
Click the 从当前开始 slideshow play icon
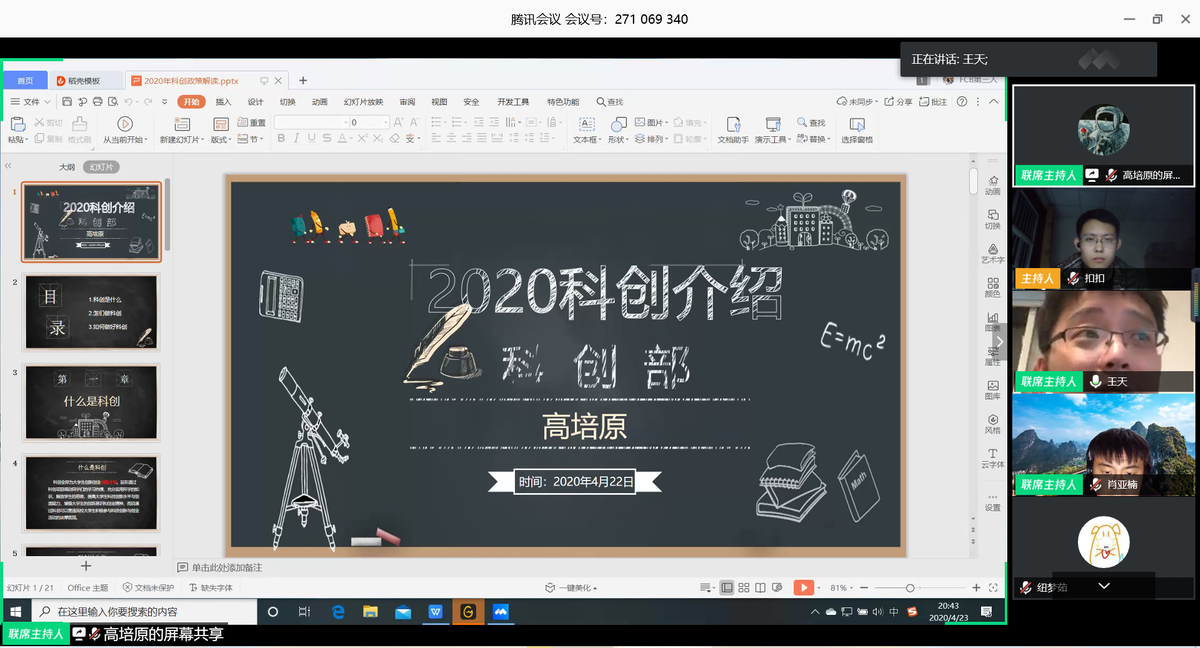tap(127, 124)
